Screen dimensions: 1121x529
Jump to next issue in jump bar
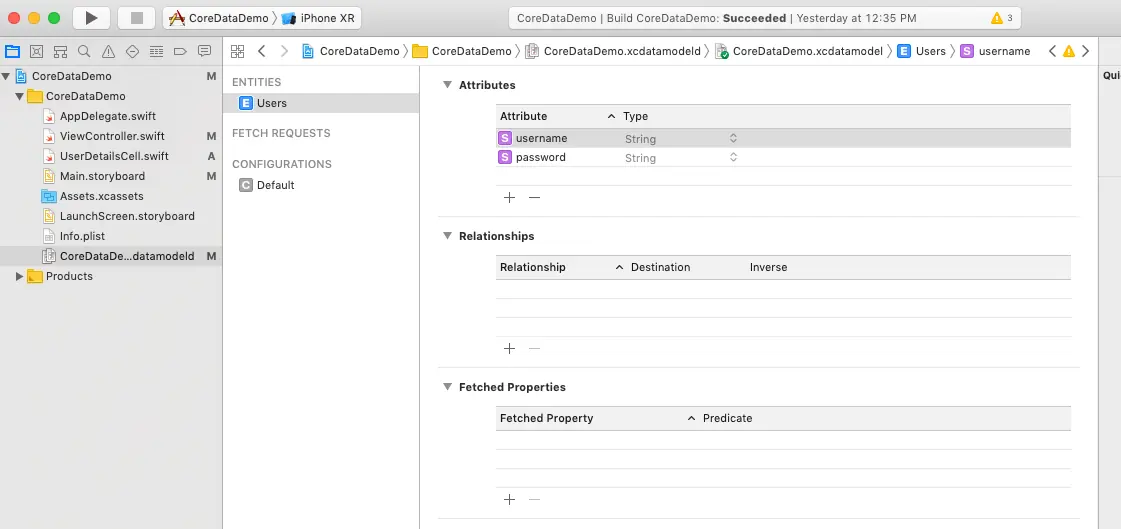[1086, 51]
